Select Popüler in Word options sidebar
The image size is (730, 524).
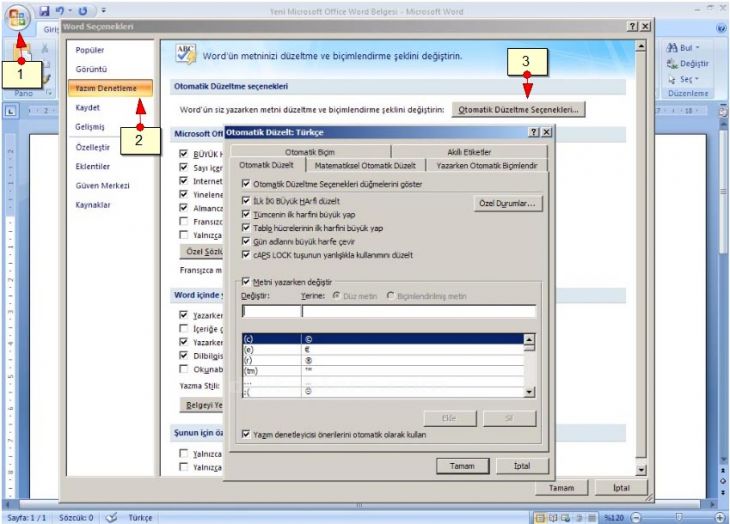[90, 50]
